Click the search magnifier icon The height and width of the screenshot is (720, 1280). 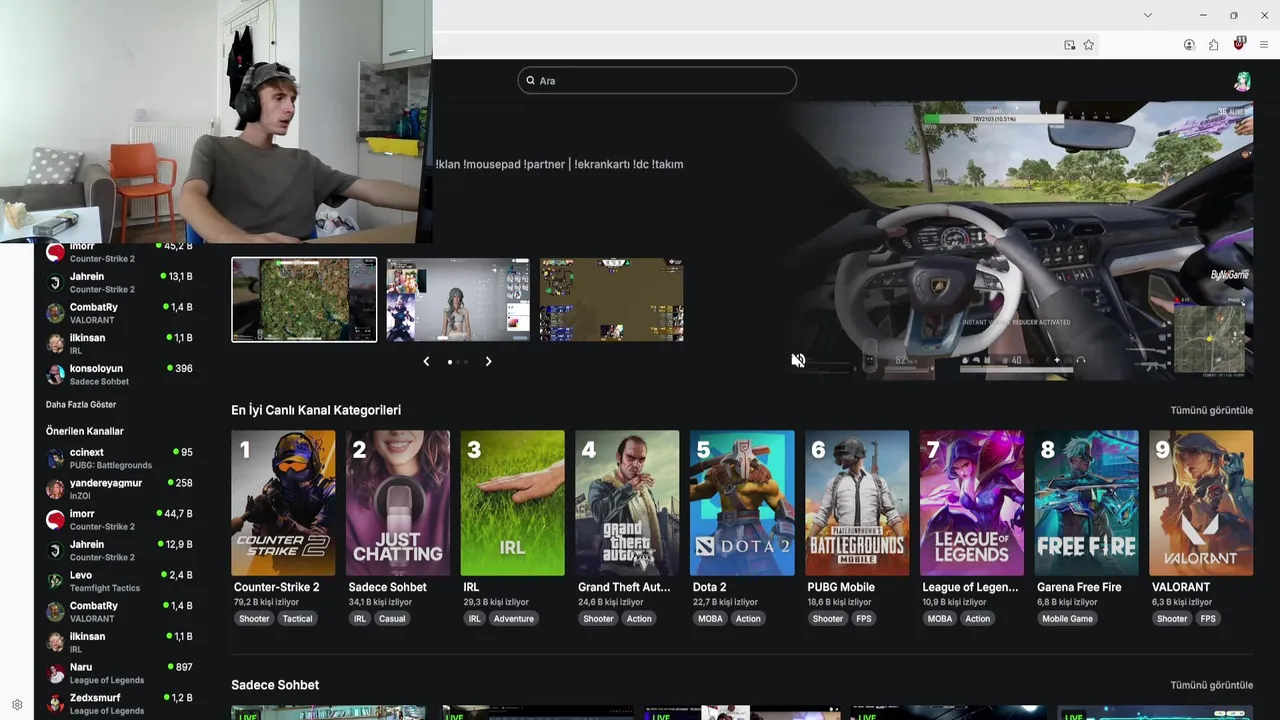(530, 81)
